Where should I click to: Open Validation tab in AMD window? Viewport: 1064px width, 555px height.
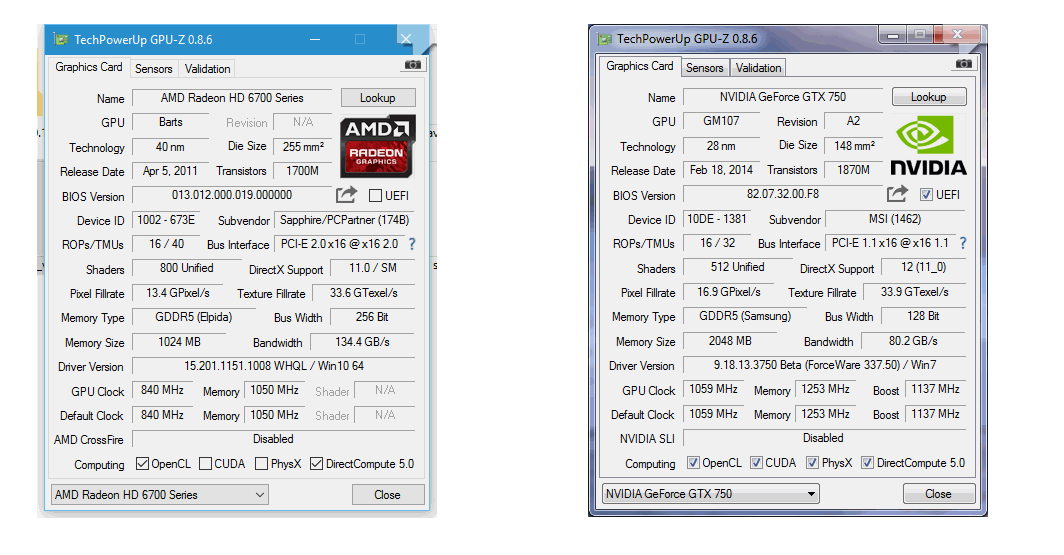tap(207, 69)
